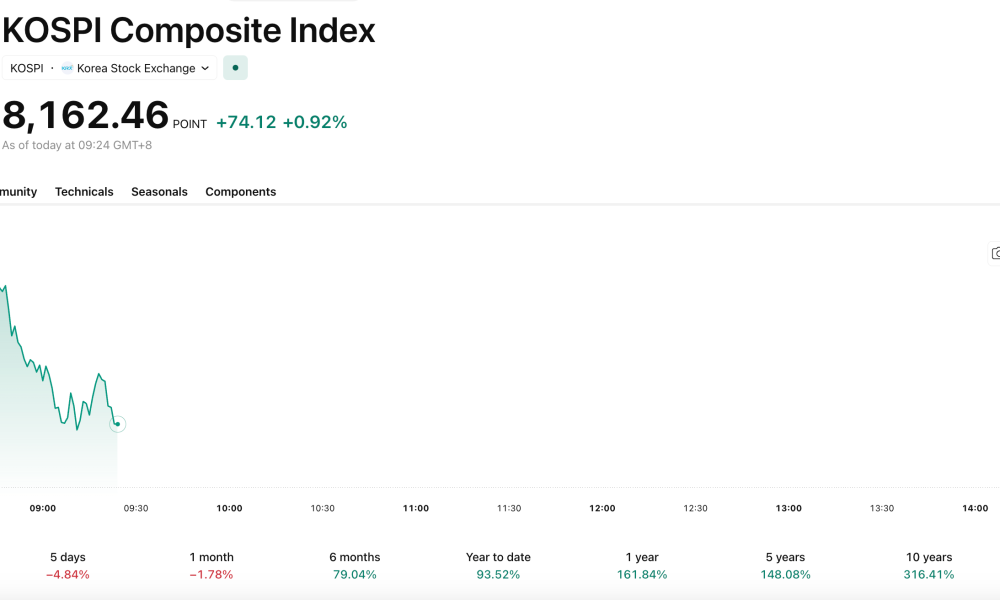
Task: Select the 6 months range
Action: point(355,566)
